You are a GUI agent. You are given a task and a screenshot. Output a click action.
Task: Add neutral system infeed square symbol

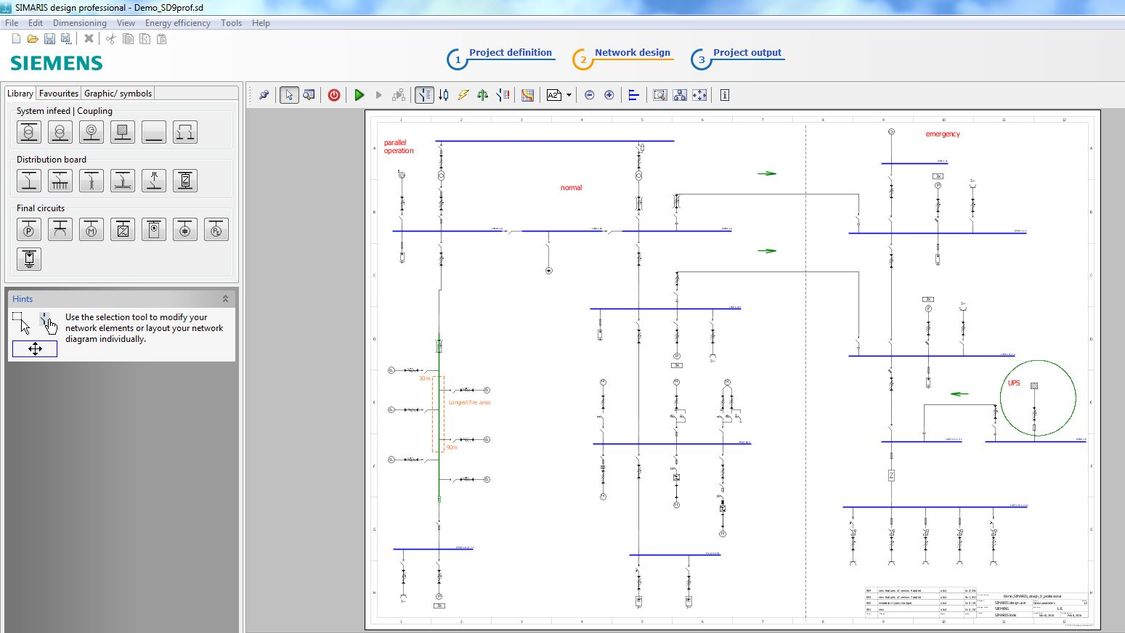coord(123,132)
